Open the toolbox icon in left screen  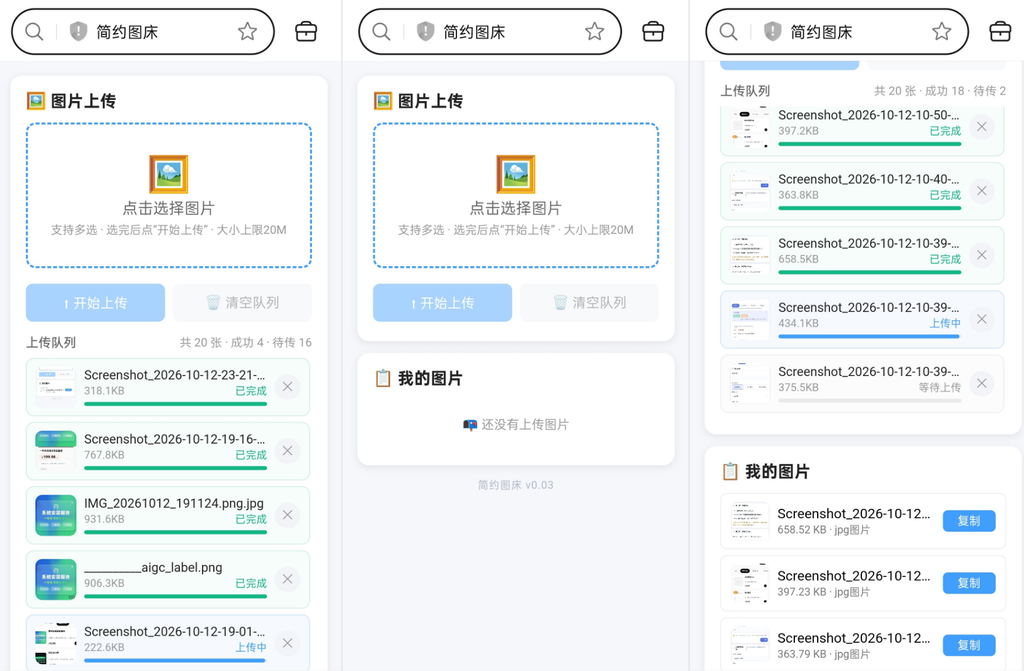pyautogui.click(x=306, y=31)
